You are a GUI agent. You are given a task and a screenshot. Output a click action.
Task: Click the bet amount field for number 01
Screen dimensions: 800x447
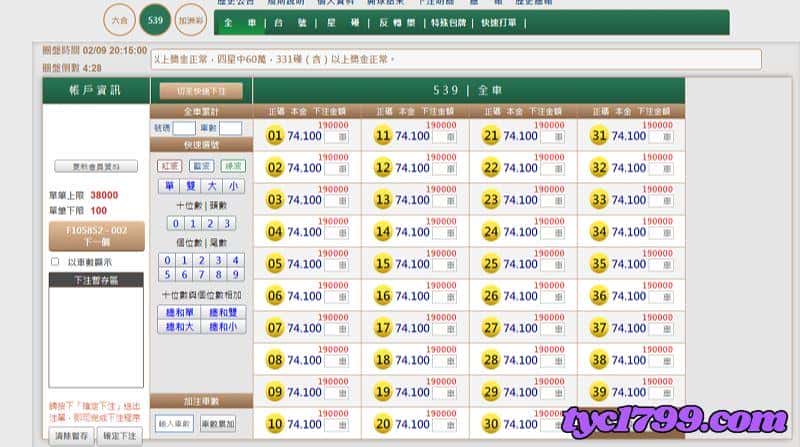[337, 137]
